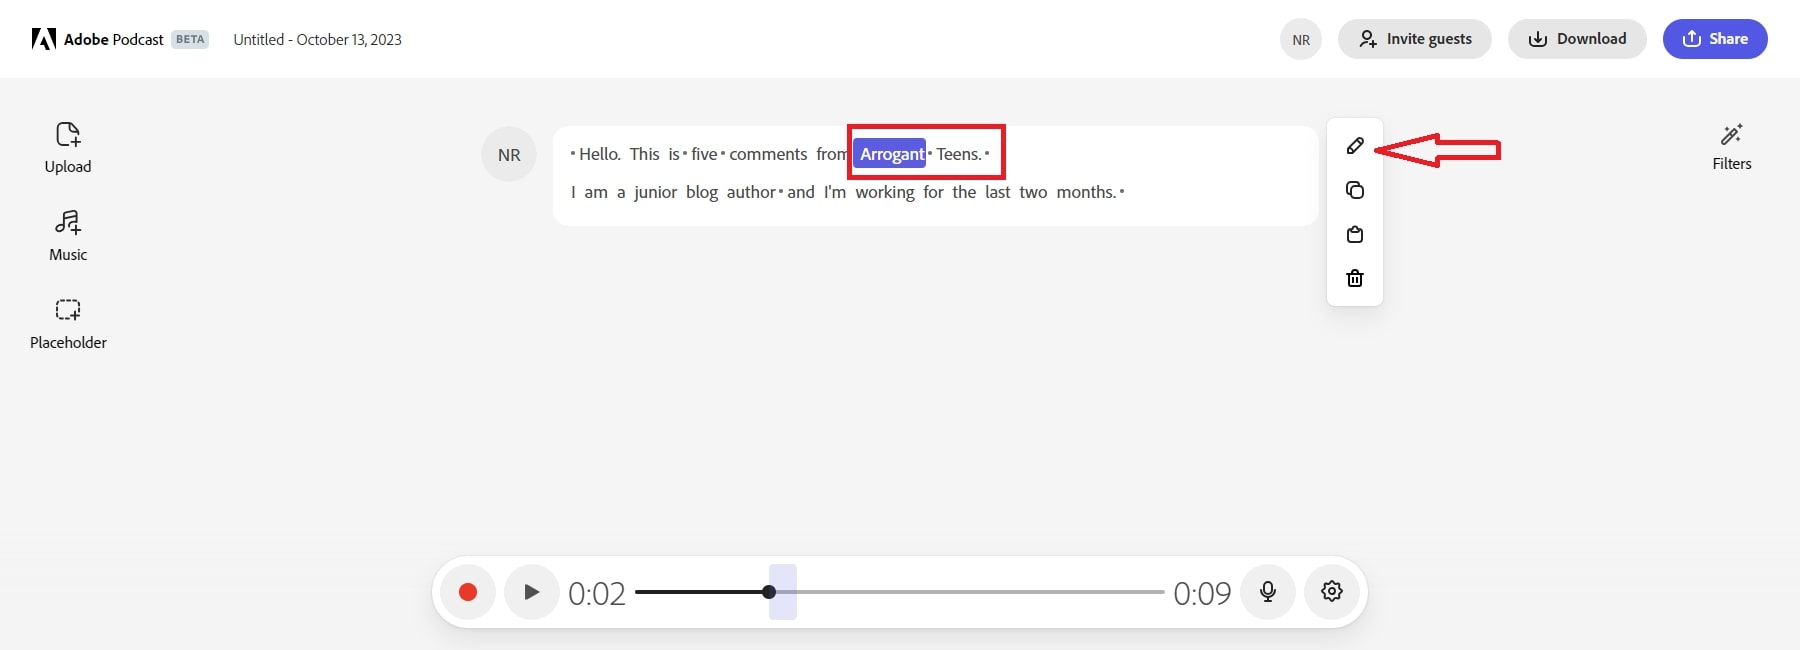Click the 0:09 total duration label

(1202, 593)
